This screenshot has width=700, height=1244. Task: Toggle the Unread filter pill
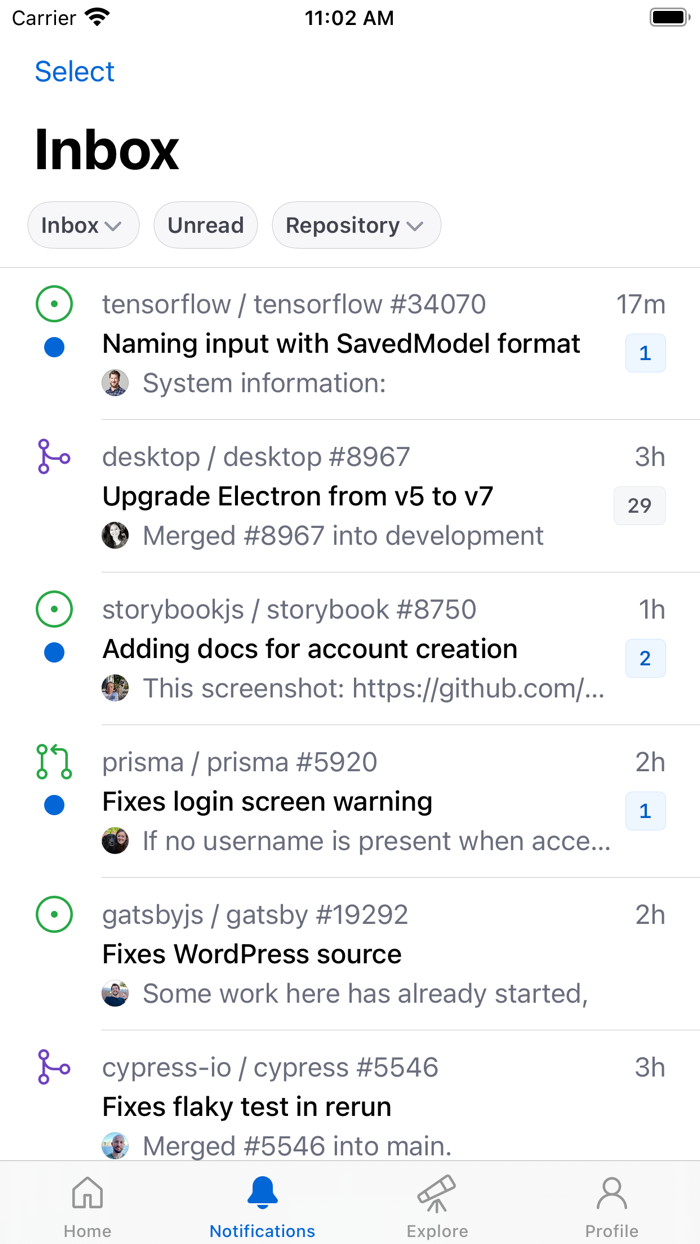point(205,225)
